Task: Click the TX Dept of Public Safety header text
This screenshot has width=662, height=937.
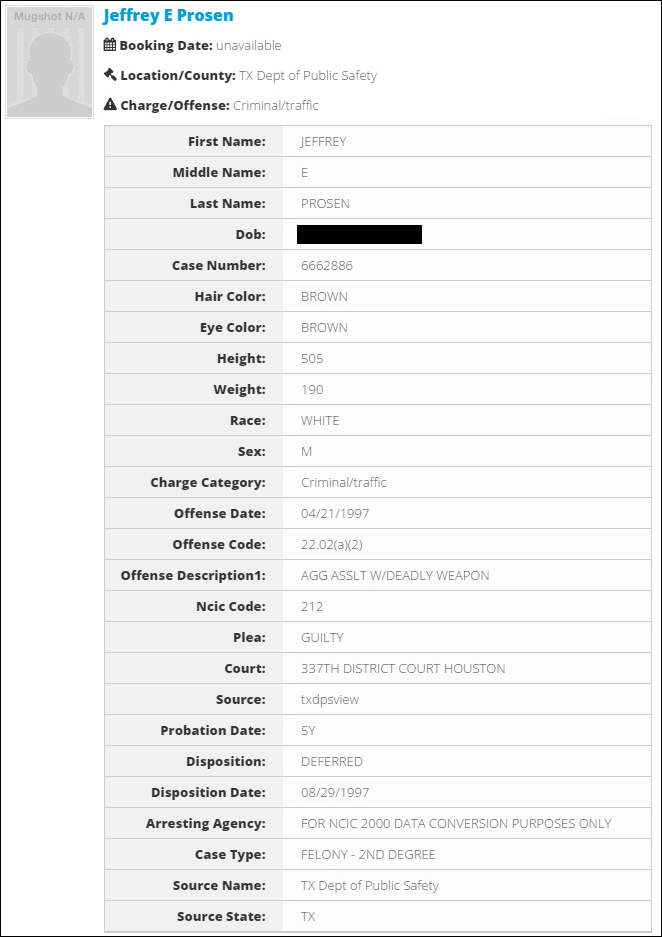Action: [308, 75]
